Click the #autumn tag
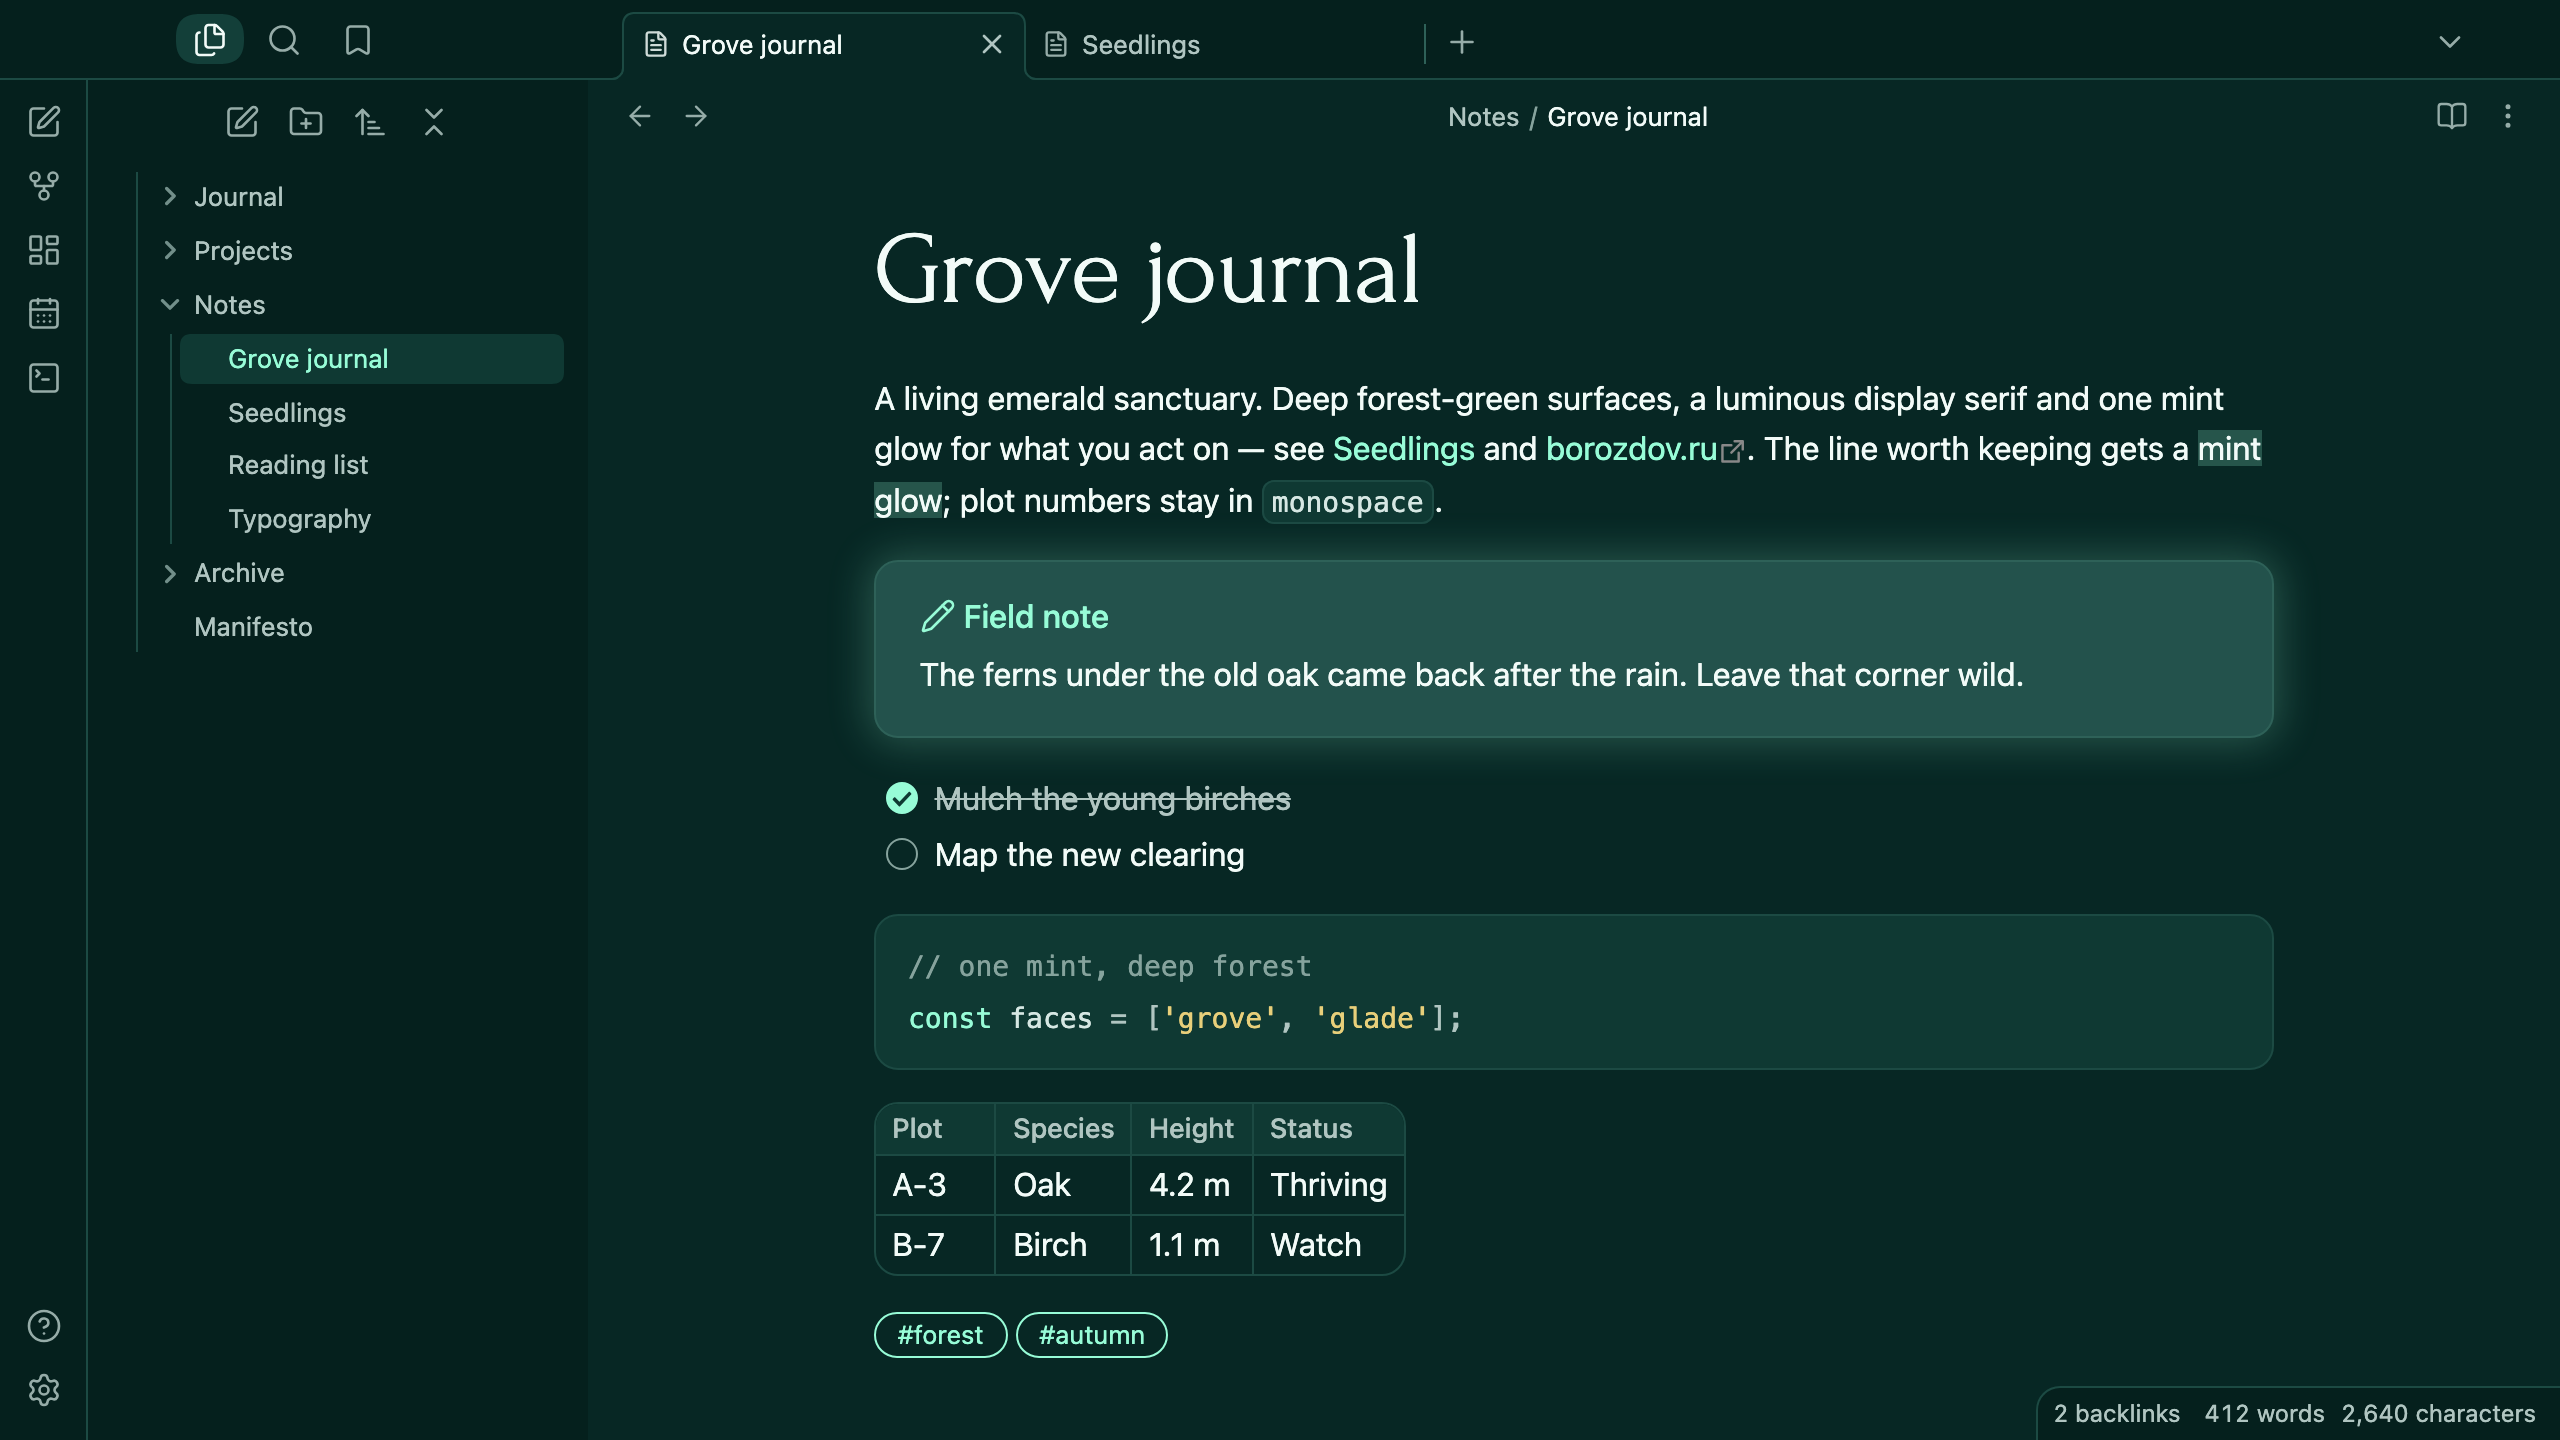Screen dimensions: 2560x1440 [x=1091, y=1335]
